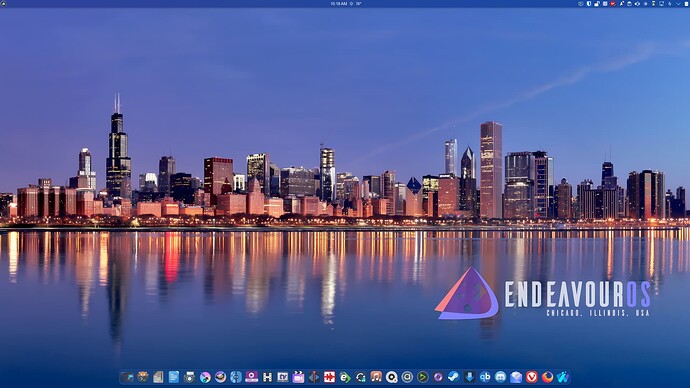Launch the HandBrake-style H icon
The width and height of the screenshot is (690, 388).
pyautogui.click(x=267, y=377)
